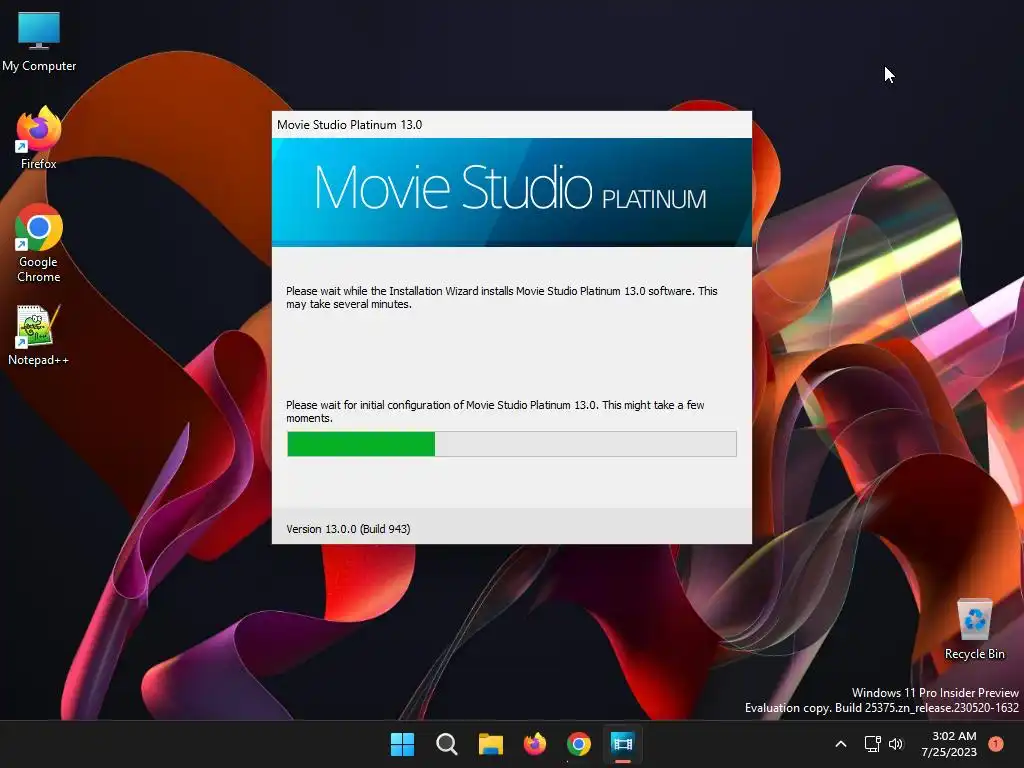Select the Firefox desktop shortcut
The width and height of the screenshot is (1024, 768).
pos(39,138)
